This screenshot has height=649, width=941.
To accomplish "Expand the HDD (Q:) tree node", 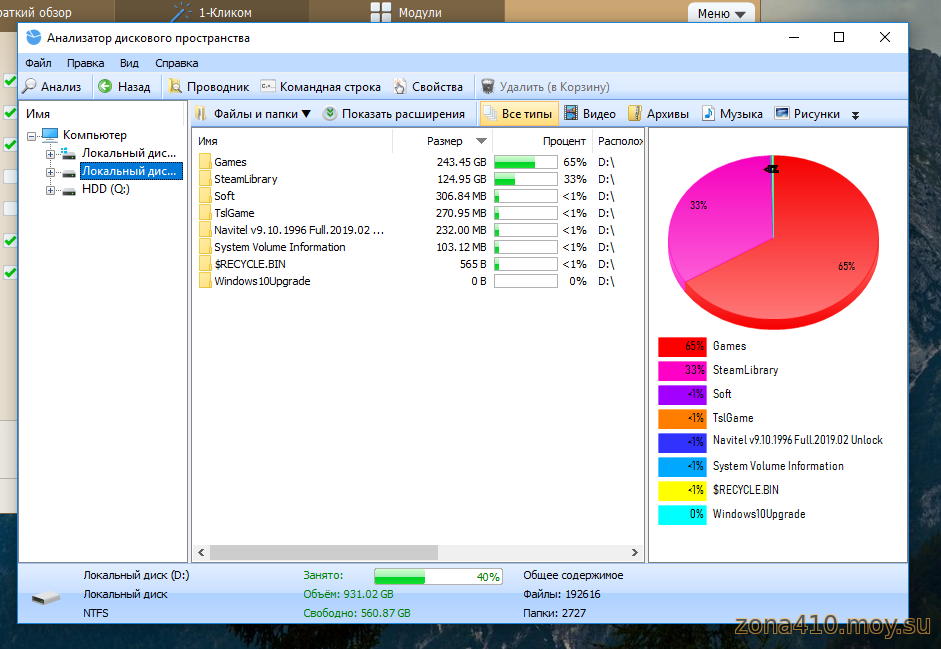I will [x=50, y=189].
